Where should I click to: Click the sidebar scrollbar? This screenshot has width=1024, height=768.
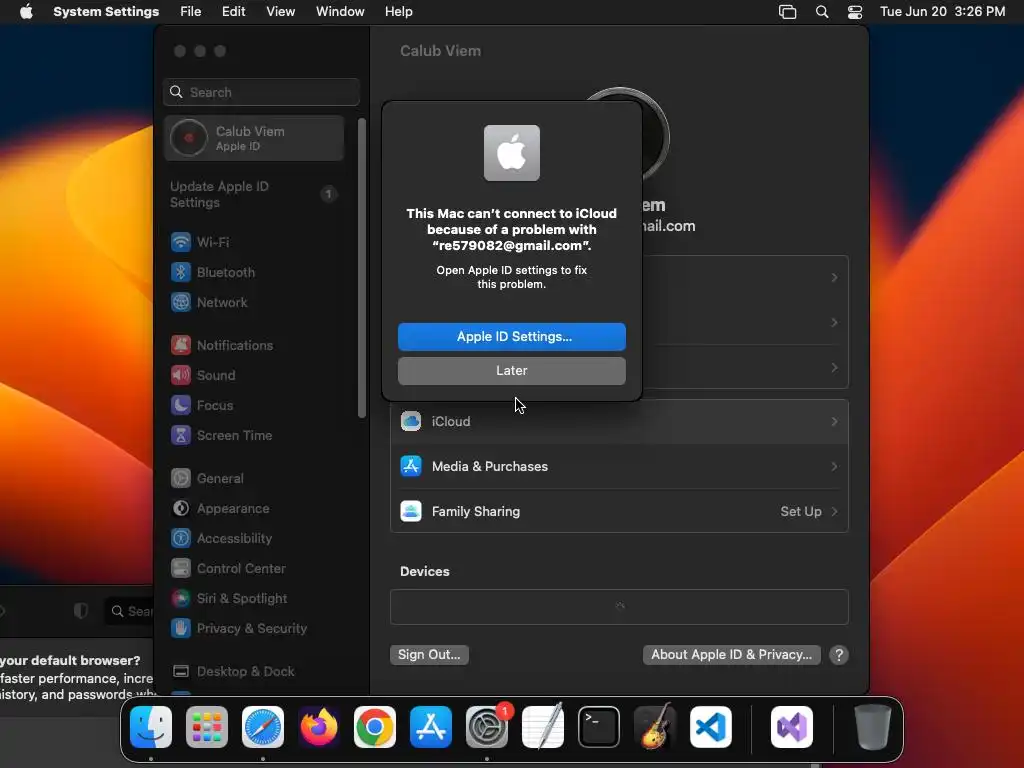[362, 268]
